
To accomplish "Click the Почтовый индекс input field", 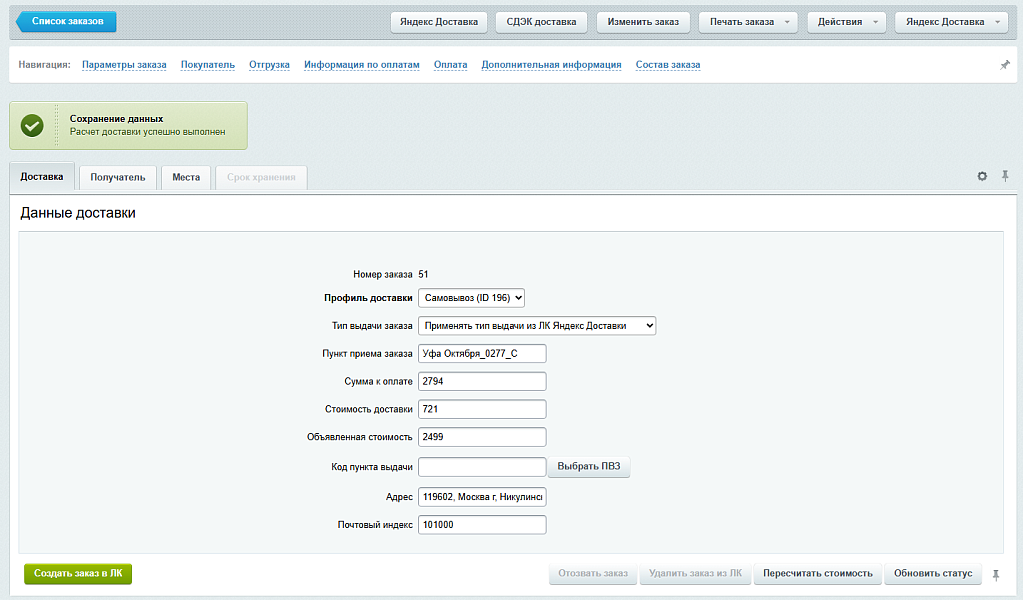I will click(481, 525).
